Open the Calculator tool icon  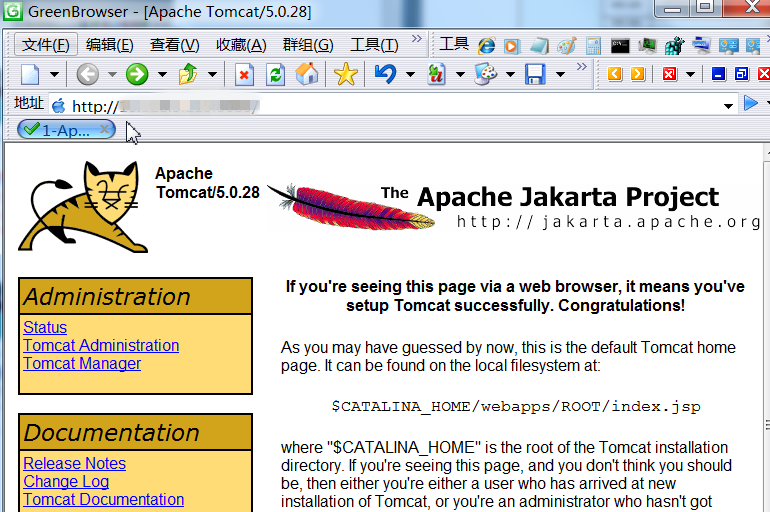point(593,45)
